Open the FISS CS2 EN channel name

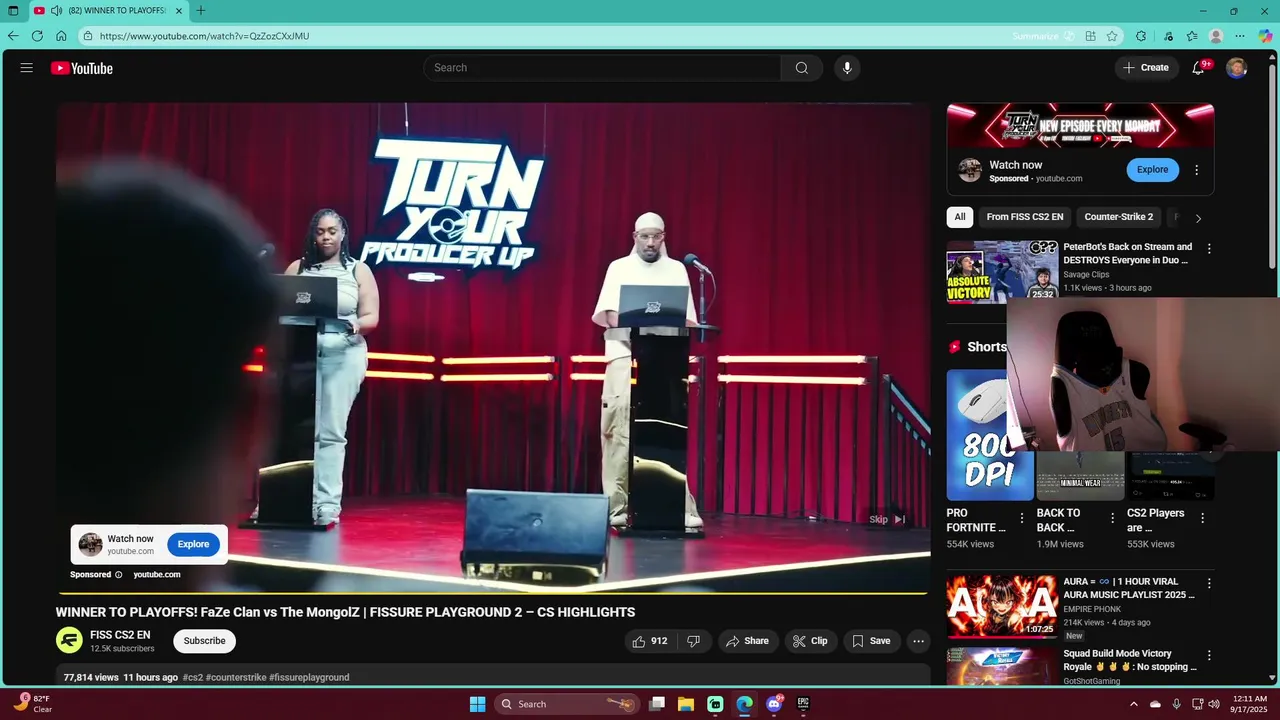coord(120,635)
